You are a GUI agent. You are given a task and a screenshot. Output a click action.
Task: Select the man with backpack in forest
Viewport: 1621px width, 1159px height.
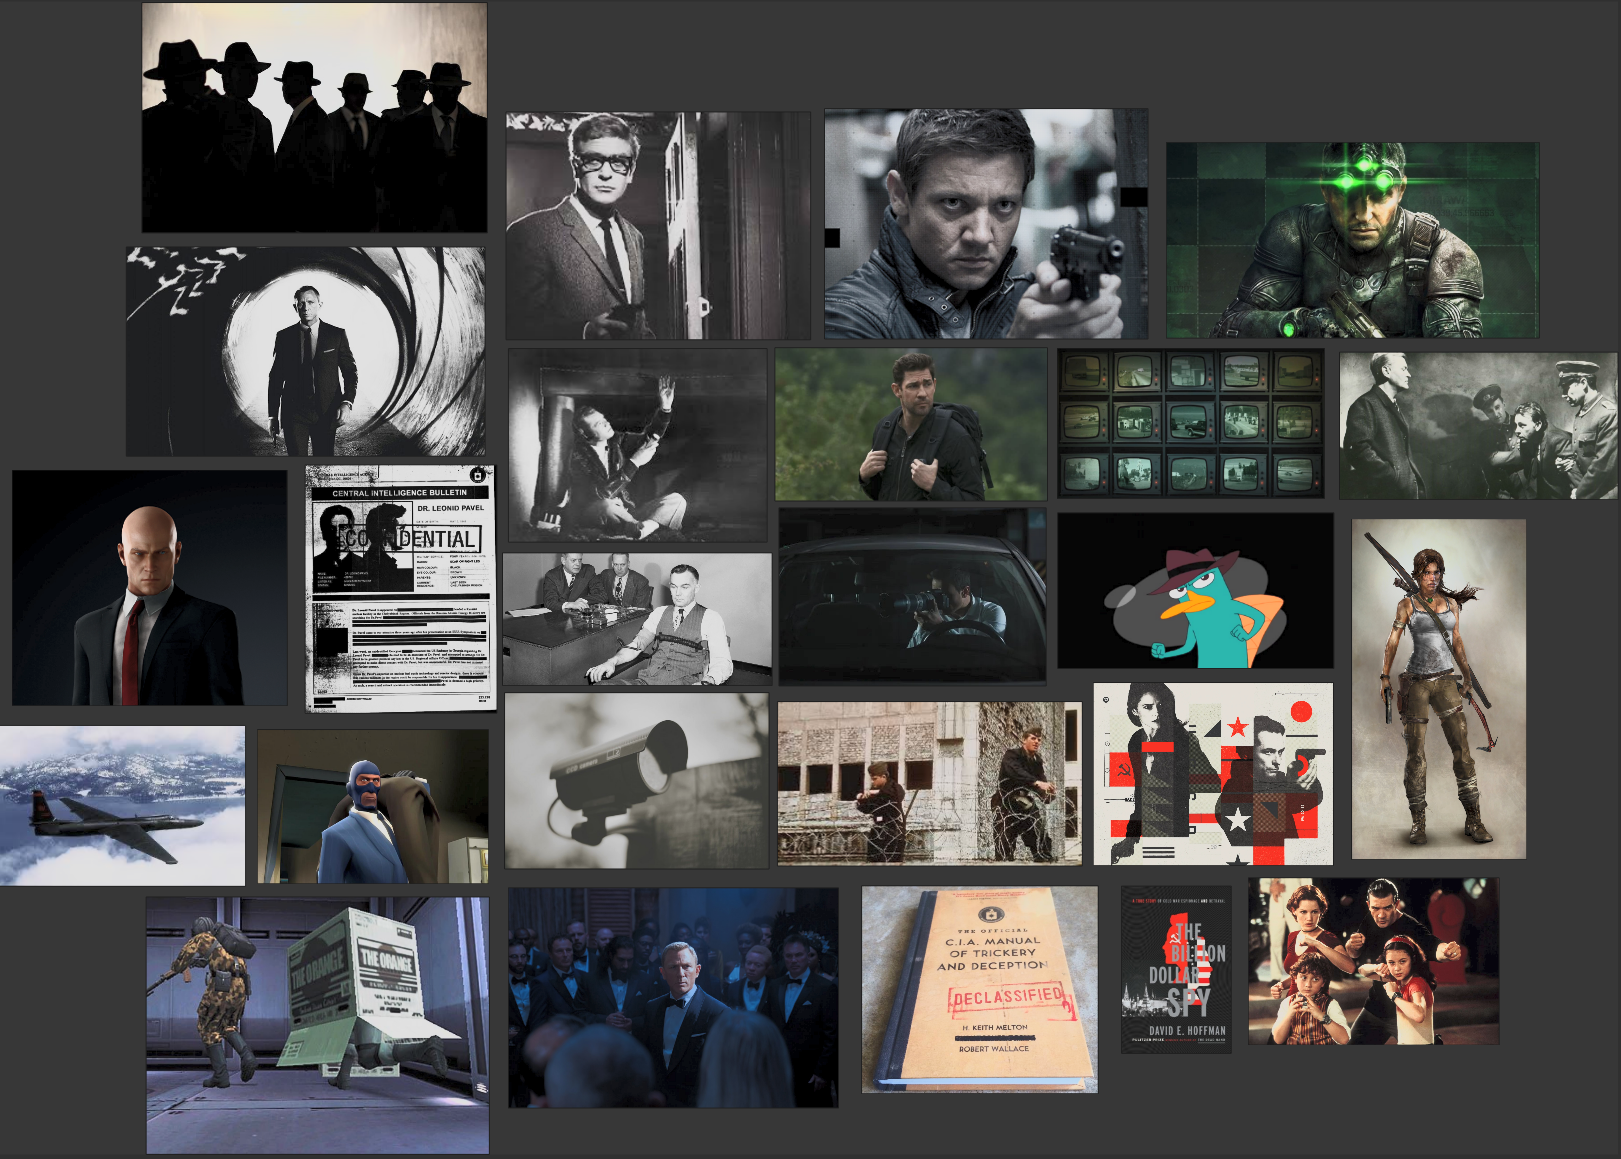tap(911, 424)
